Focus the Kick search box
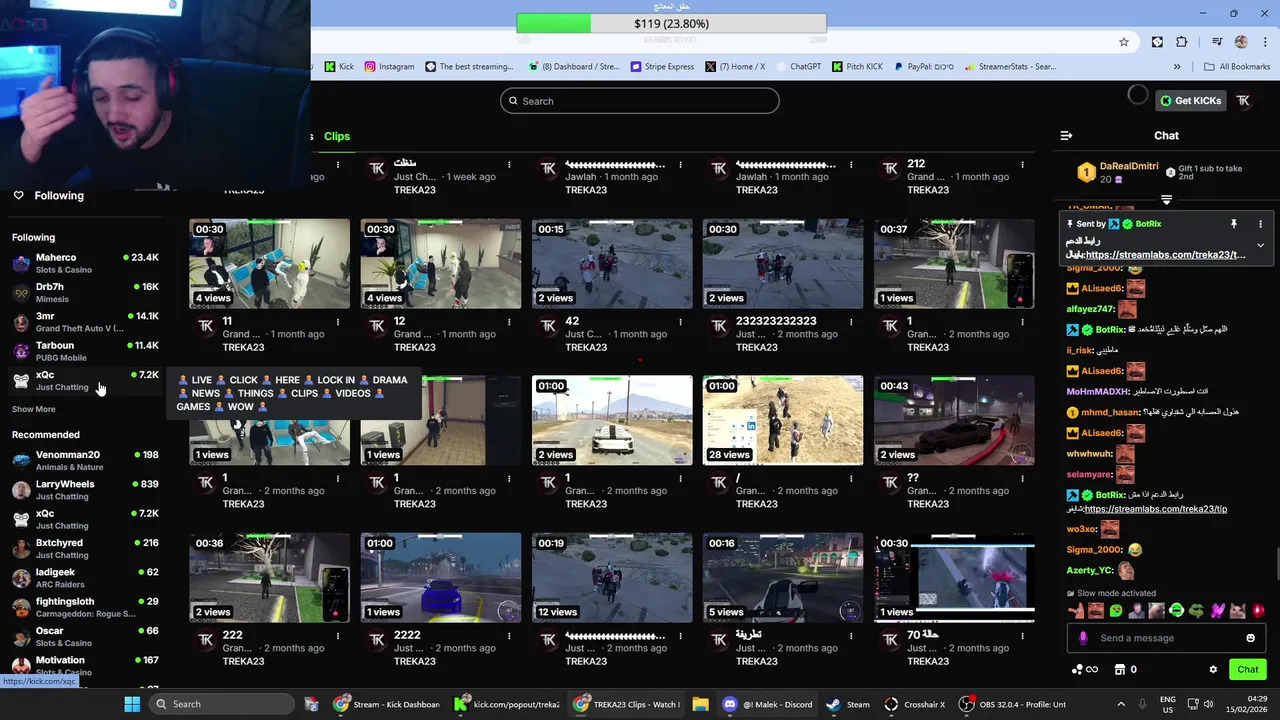The image size is (1280, 720). (x=640, y=101)
